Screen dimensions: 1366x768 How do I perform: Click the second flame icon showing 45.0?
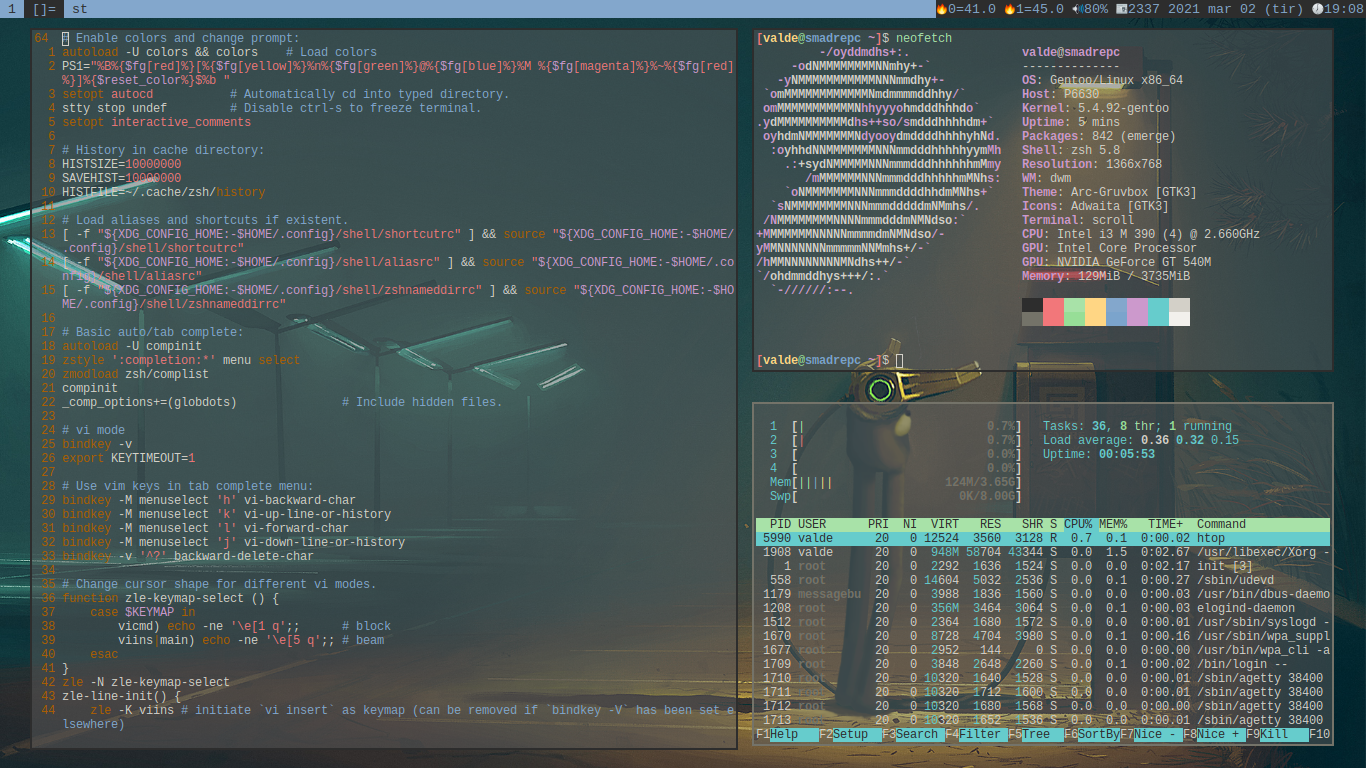pyautogui.click(x=1009, y=9)
